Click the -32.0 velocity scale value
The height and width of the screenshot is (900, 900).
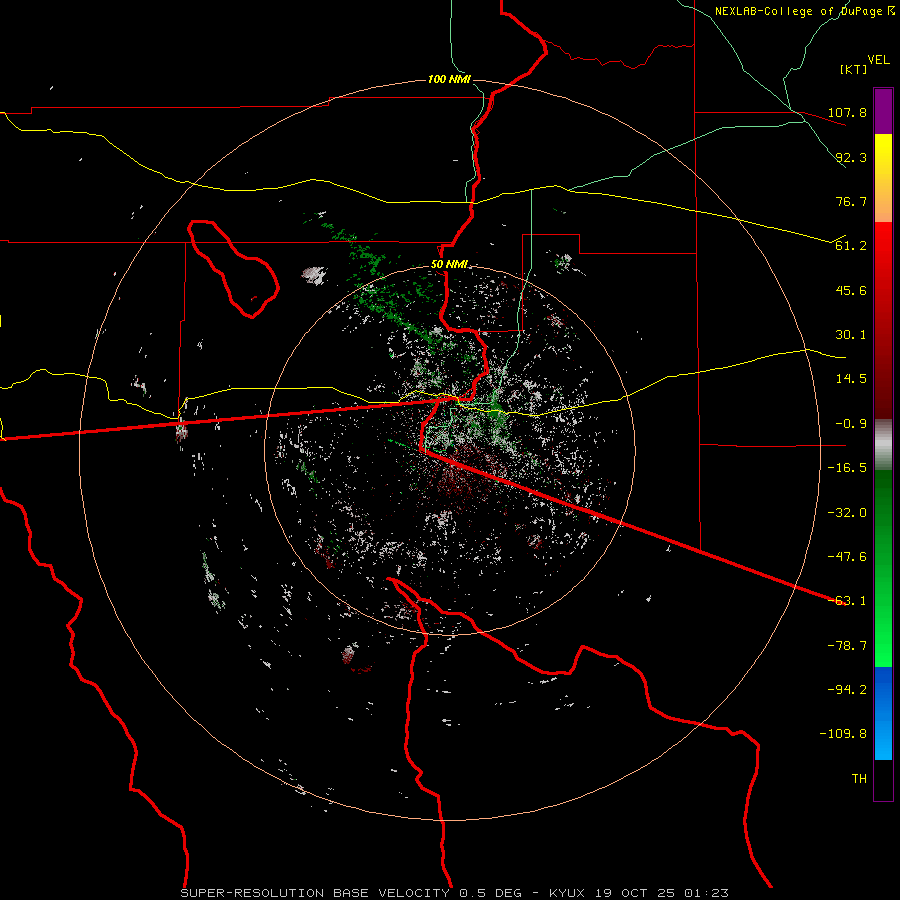click(847, 513)
